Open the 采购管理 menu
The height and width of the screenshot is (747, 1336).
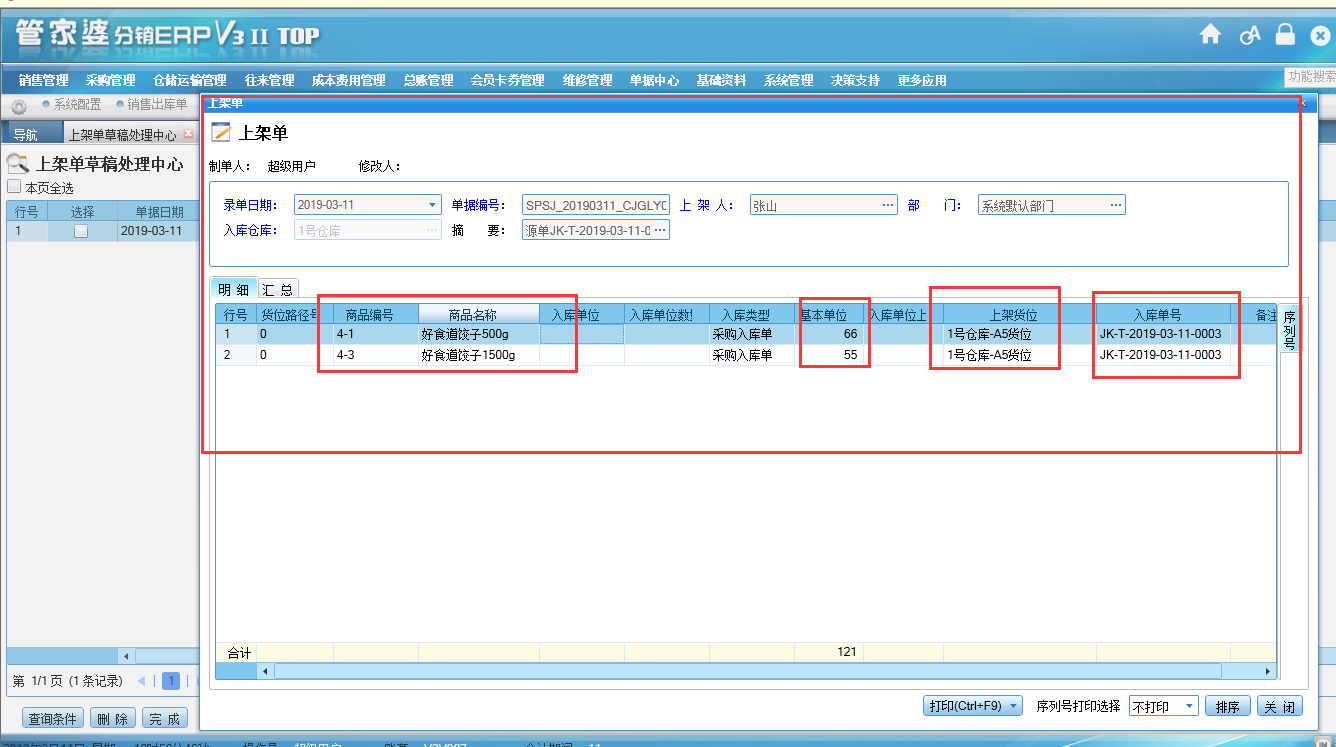tap(110, 80)
